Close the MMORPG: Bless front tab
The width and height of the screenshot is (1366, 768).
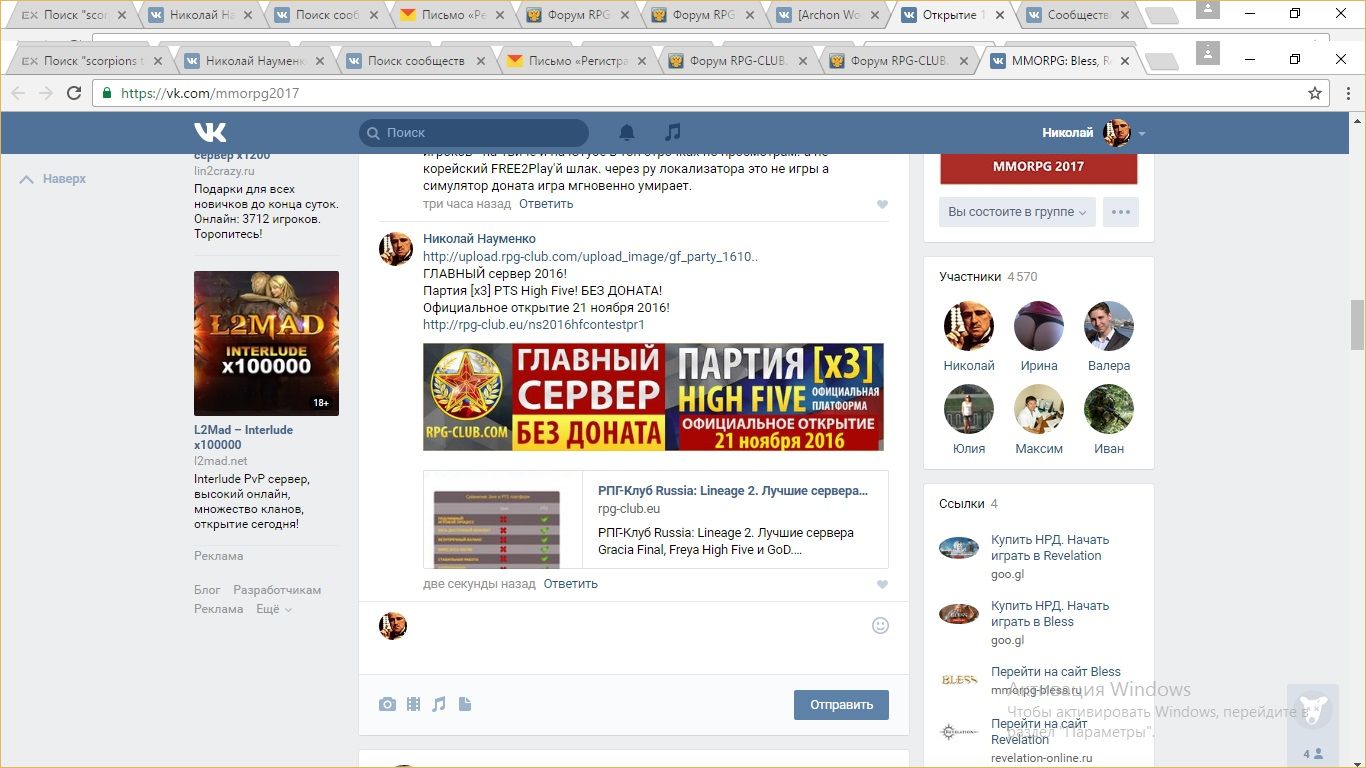pyautogui.click(x=1125, y=60)
